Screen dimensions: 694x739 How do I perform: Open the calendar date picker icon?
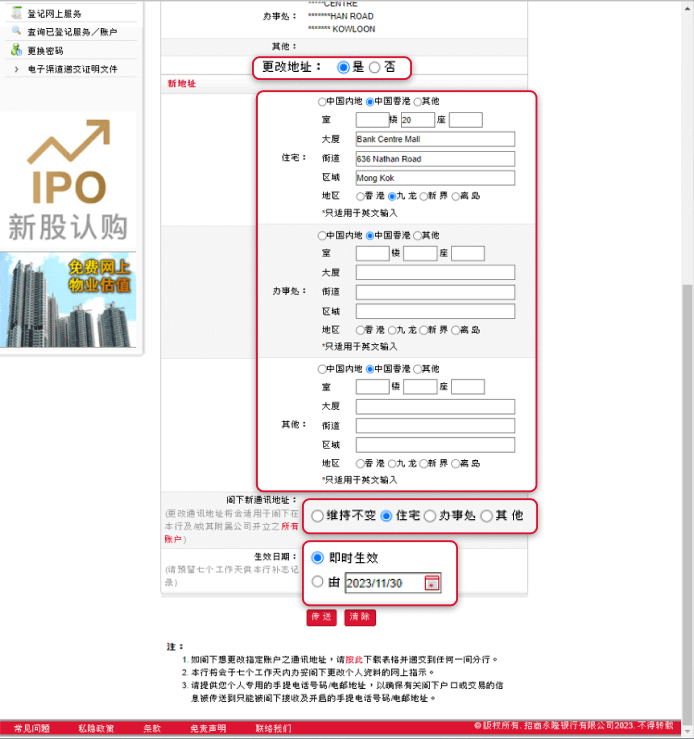point(431,583)
